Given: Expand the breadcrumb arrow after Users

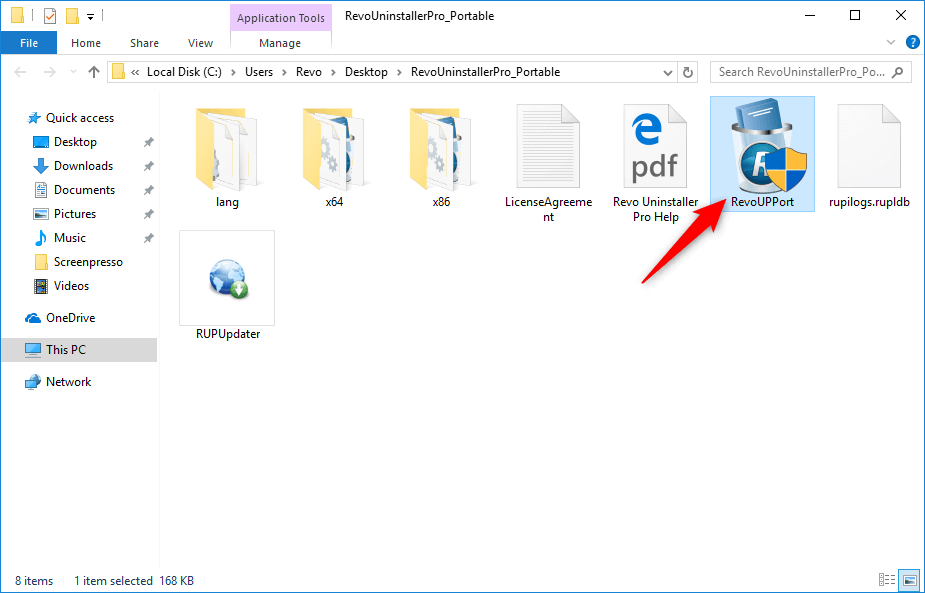Looking at the screenshot, I should (284, 73).
